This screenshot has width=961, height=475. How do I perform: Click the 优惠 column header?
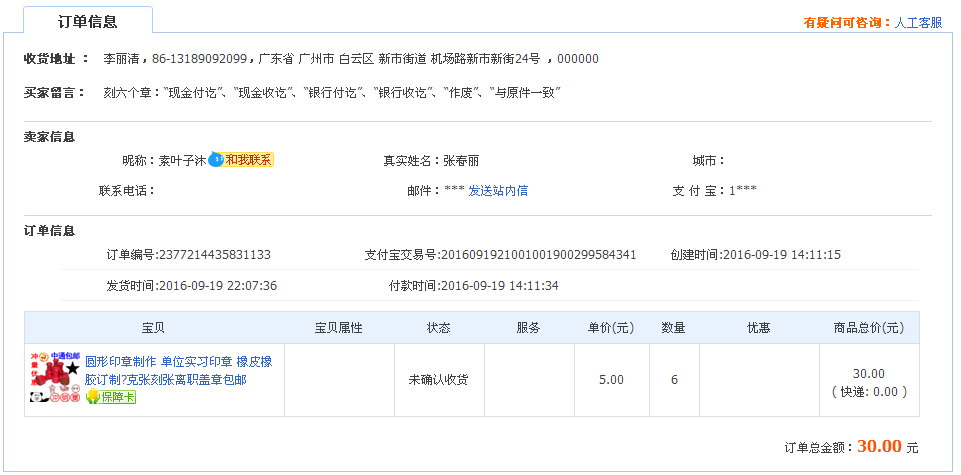click(x=758, y=328)
